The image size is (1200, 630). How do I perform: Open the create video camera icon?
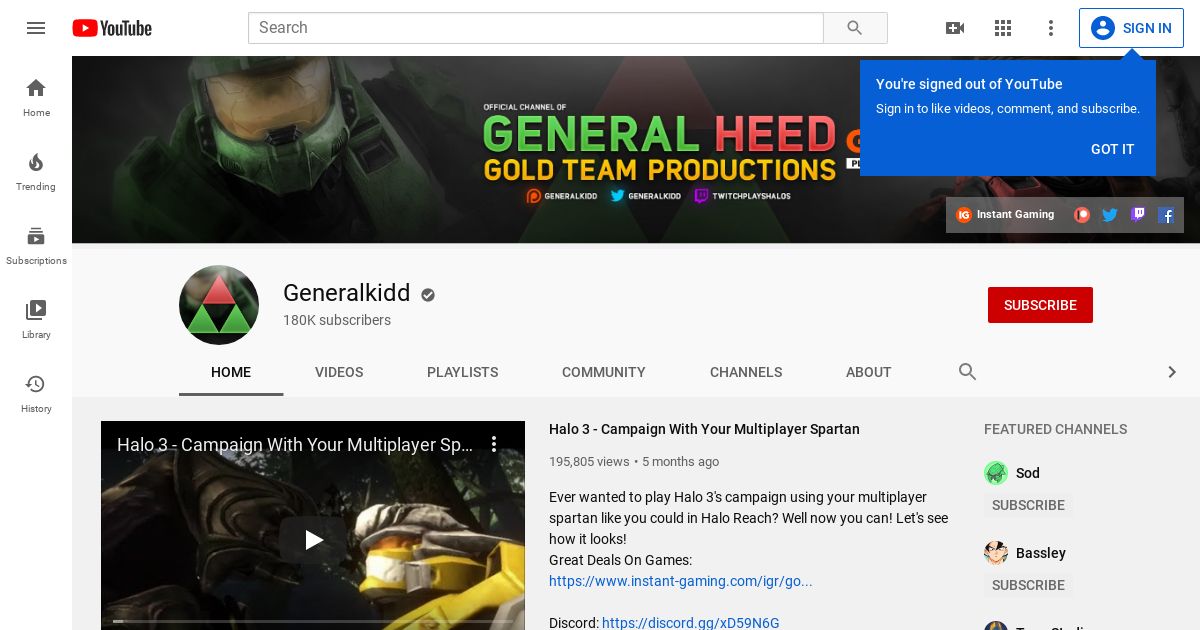955,28
